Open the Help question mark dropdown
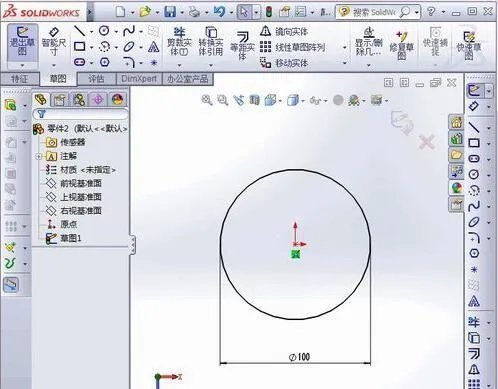This screenshot has height=389, width=498. 443,12
